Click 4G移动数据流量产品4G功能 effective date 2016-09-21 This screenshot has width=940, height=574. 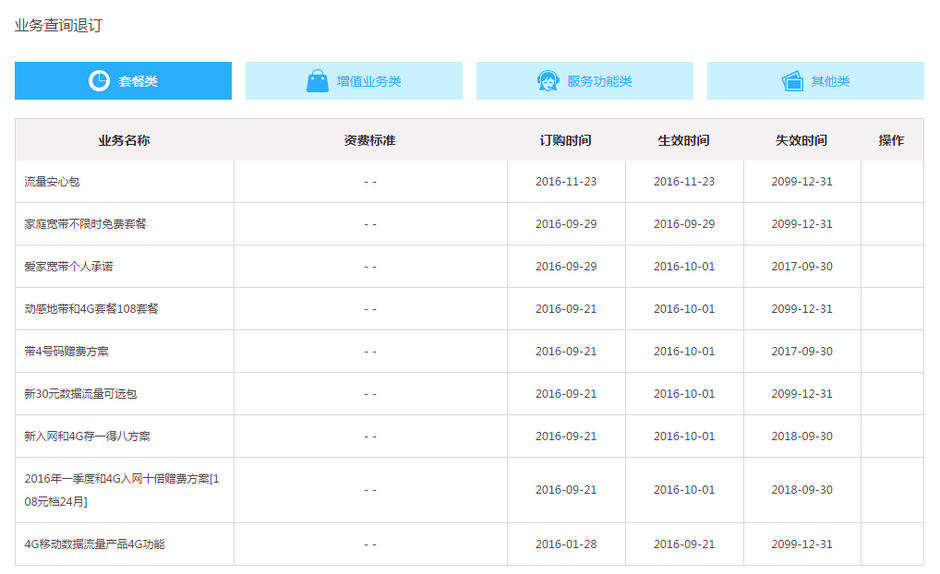pyautogui.click(x=684, y=544)
